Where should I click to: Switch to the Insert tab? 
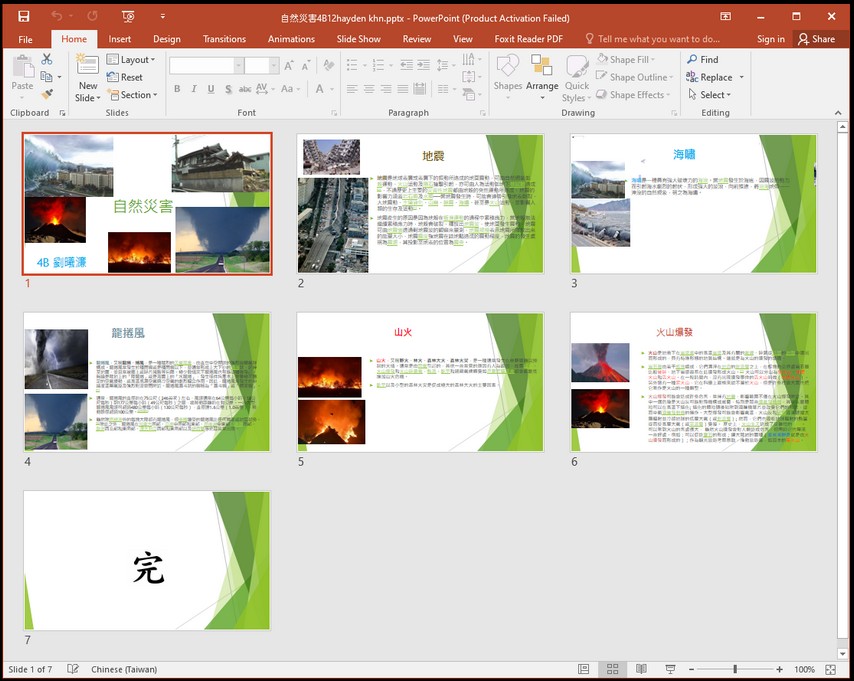[x=119, y=39]
